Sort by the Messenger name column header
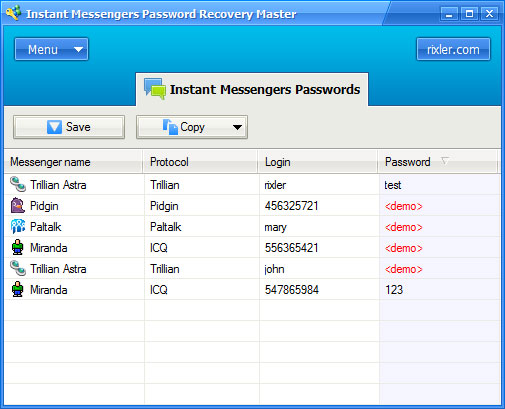 (x=74, y=162)
